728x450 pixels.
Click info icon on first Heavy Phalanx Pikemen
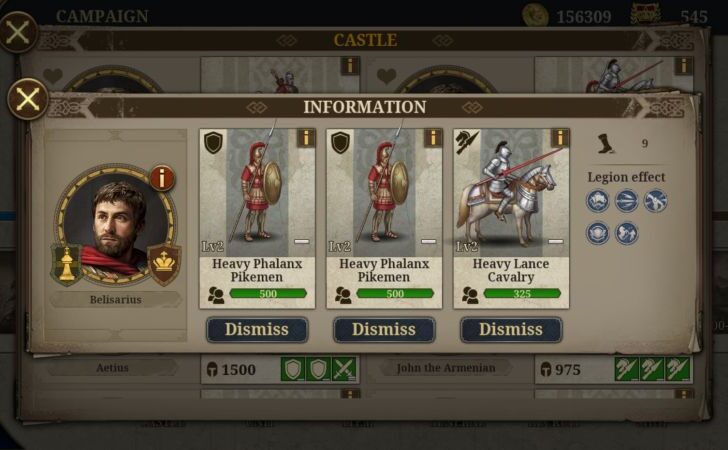point(306,138)
